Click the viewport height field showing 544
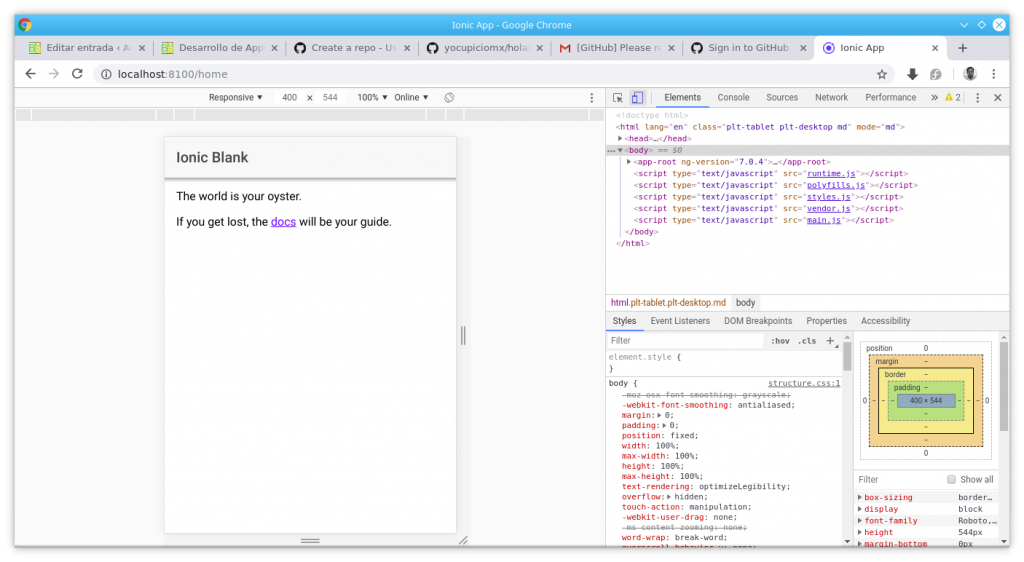Viewport: 1024px width, 562px height. 330,97
